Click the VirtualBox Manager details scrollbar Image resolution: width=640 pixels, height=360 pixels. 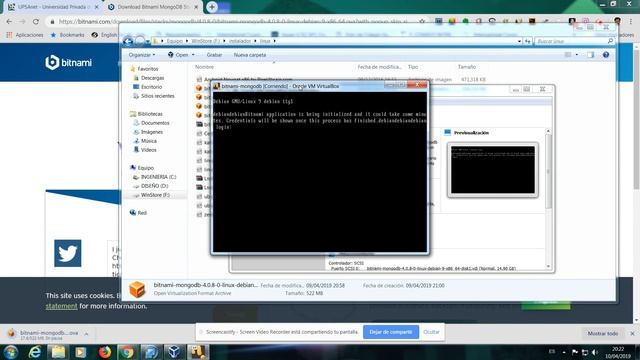click(x=548, y=199)
